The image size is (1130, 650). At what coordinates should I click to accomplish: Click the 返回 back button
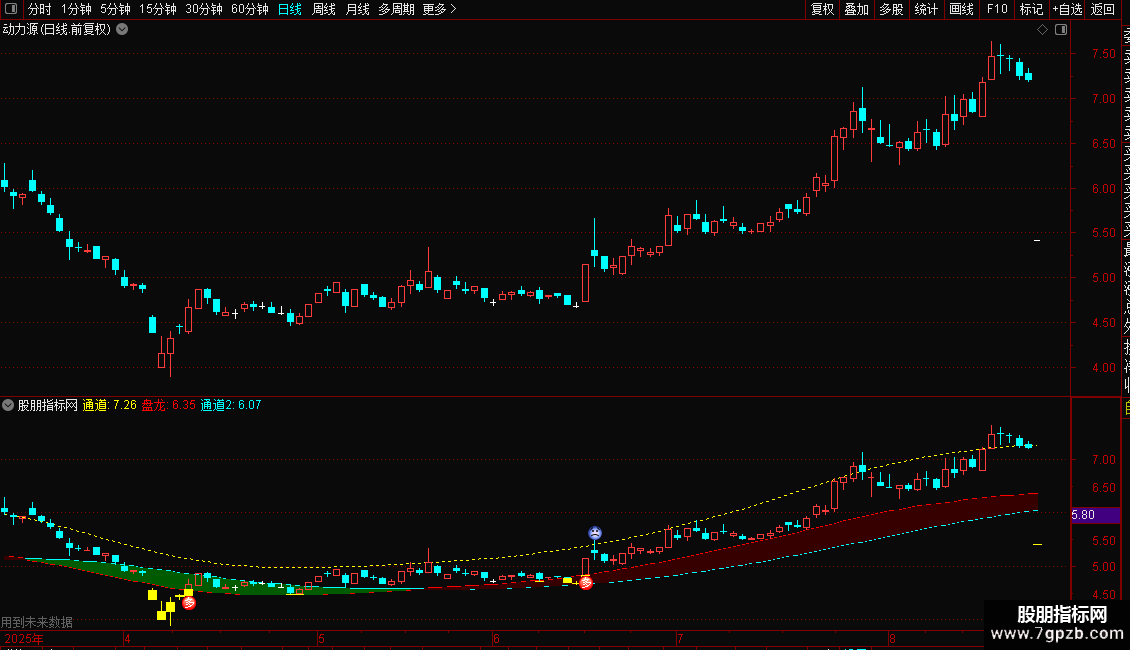click(x=1103, y=9)
